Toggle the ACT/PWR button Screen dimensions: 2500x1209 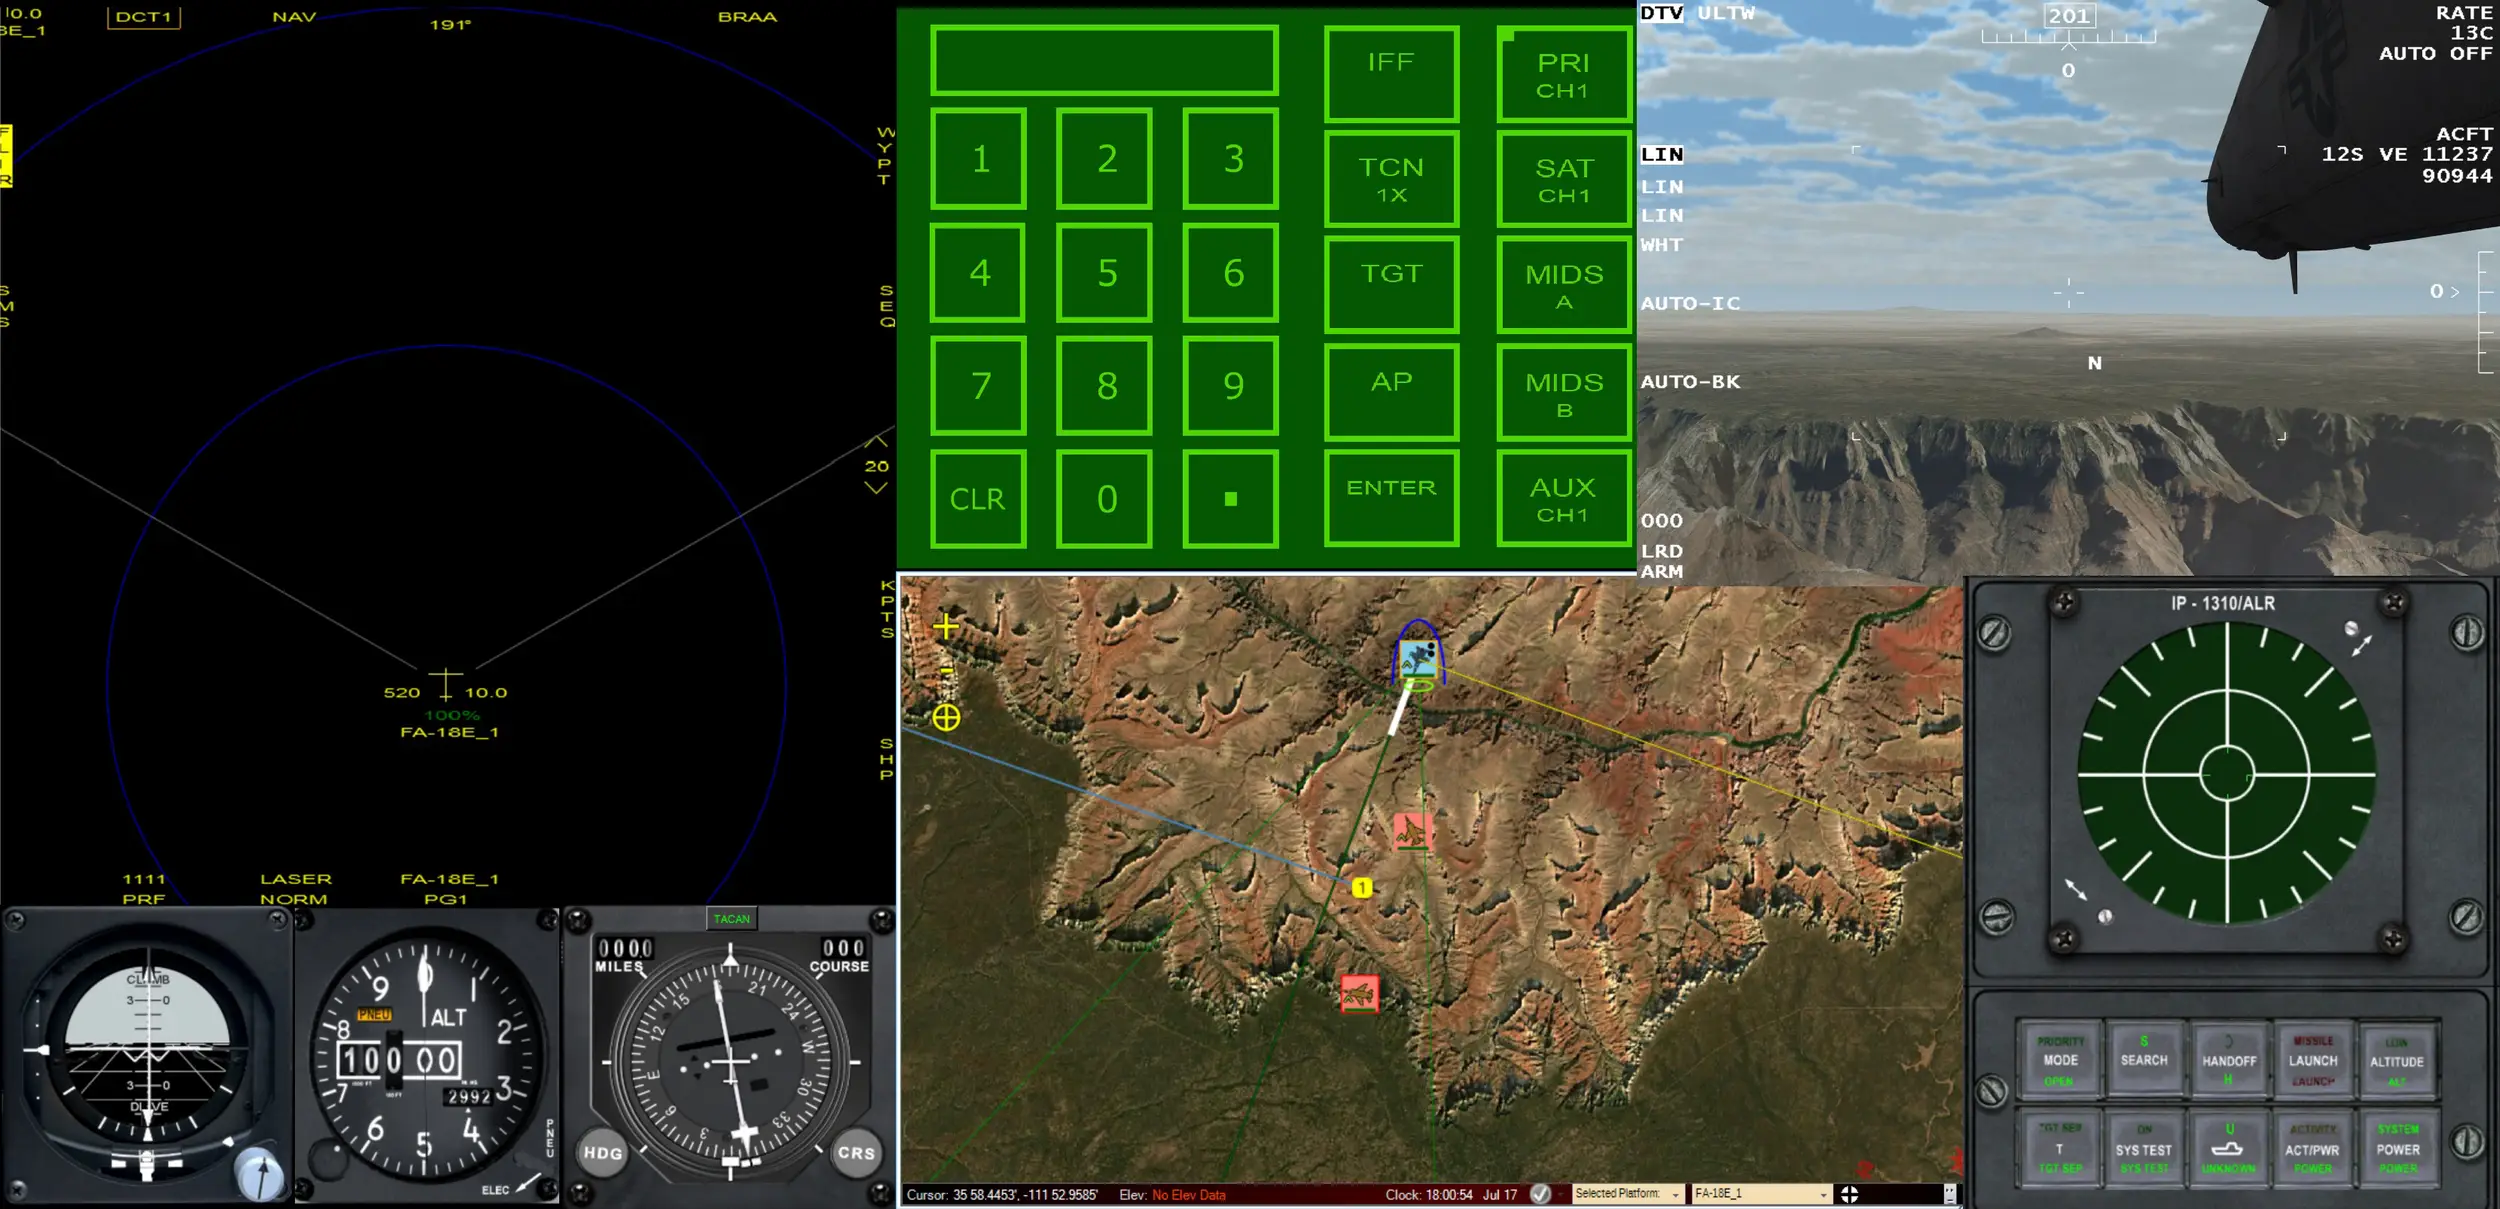(2312, 1149)
